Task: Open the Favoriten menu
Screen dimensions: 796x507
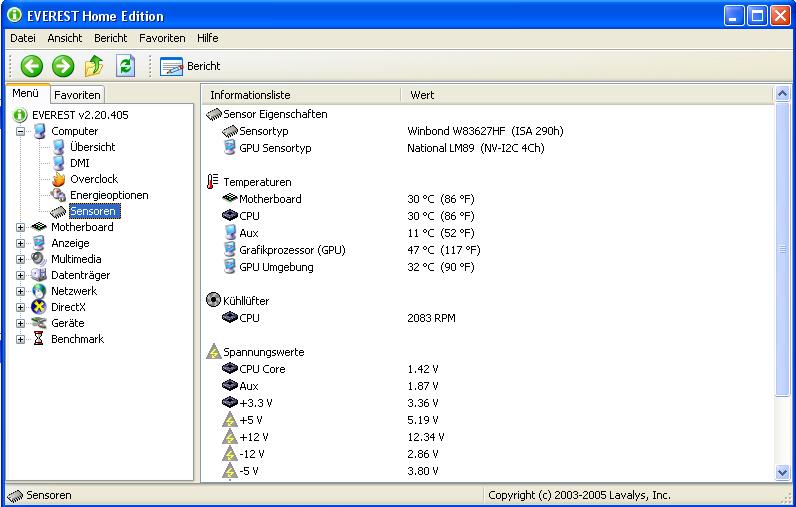Action: coord(162,38)
